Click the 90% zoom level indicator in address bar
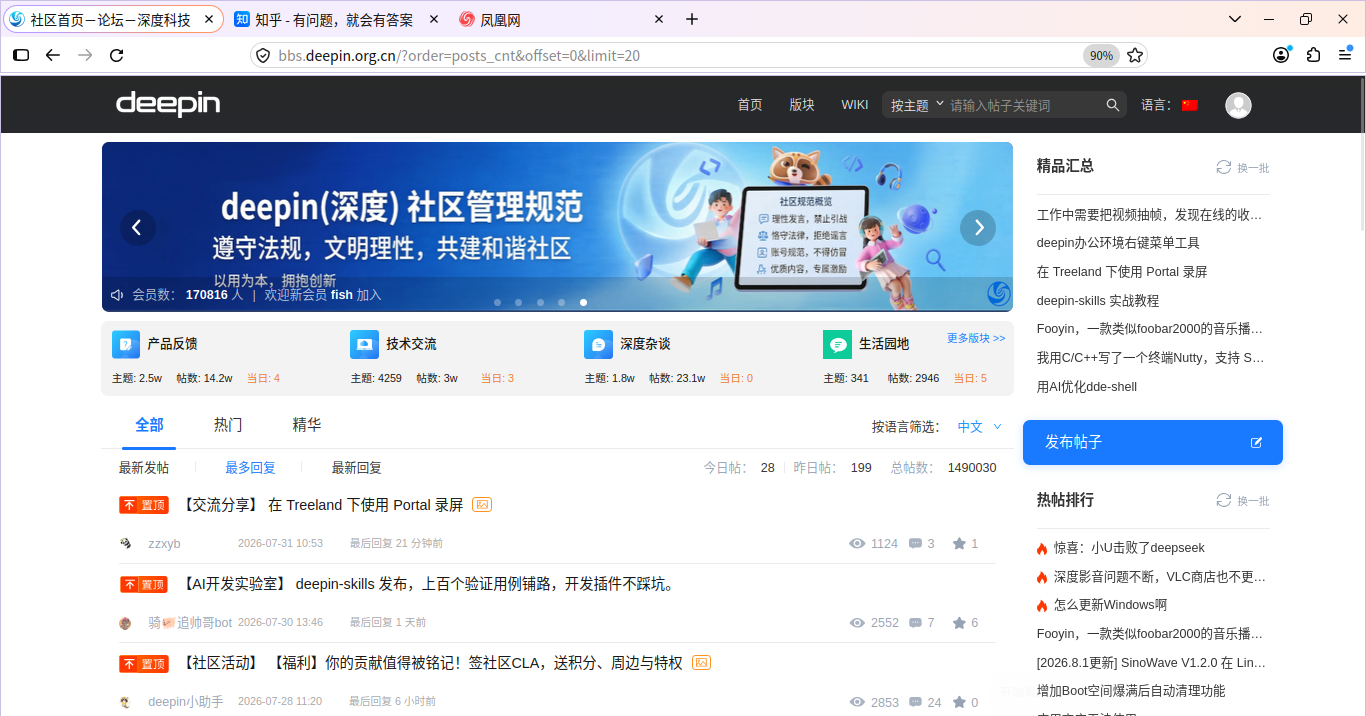1366x716 pixels. [1101, 56]
